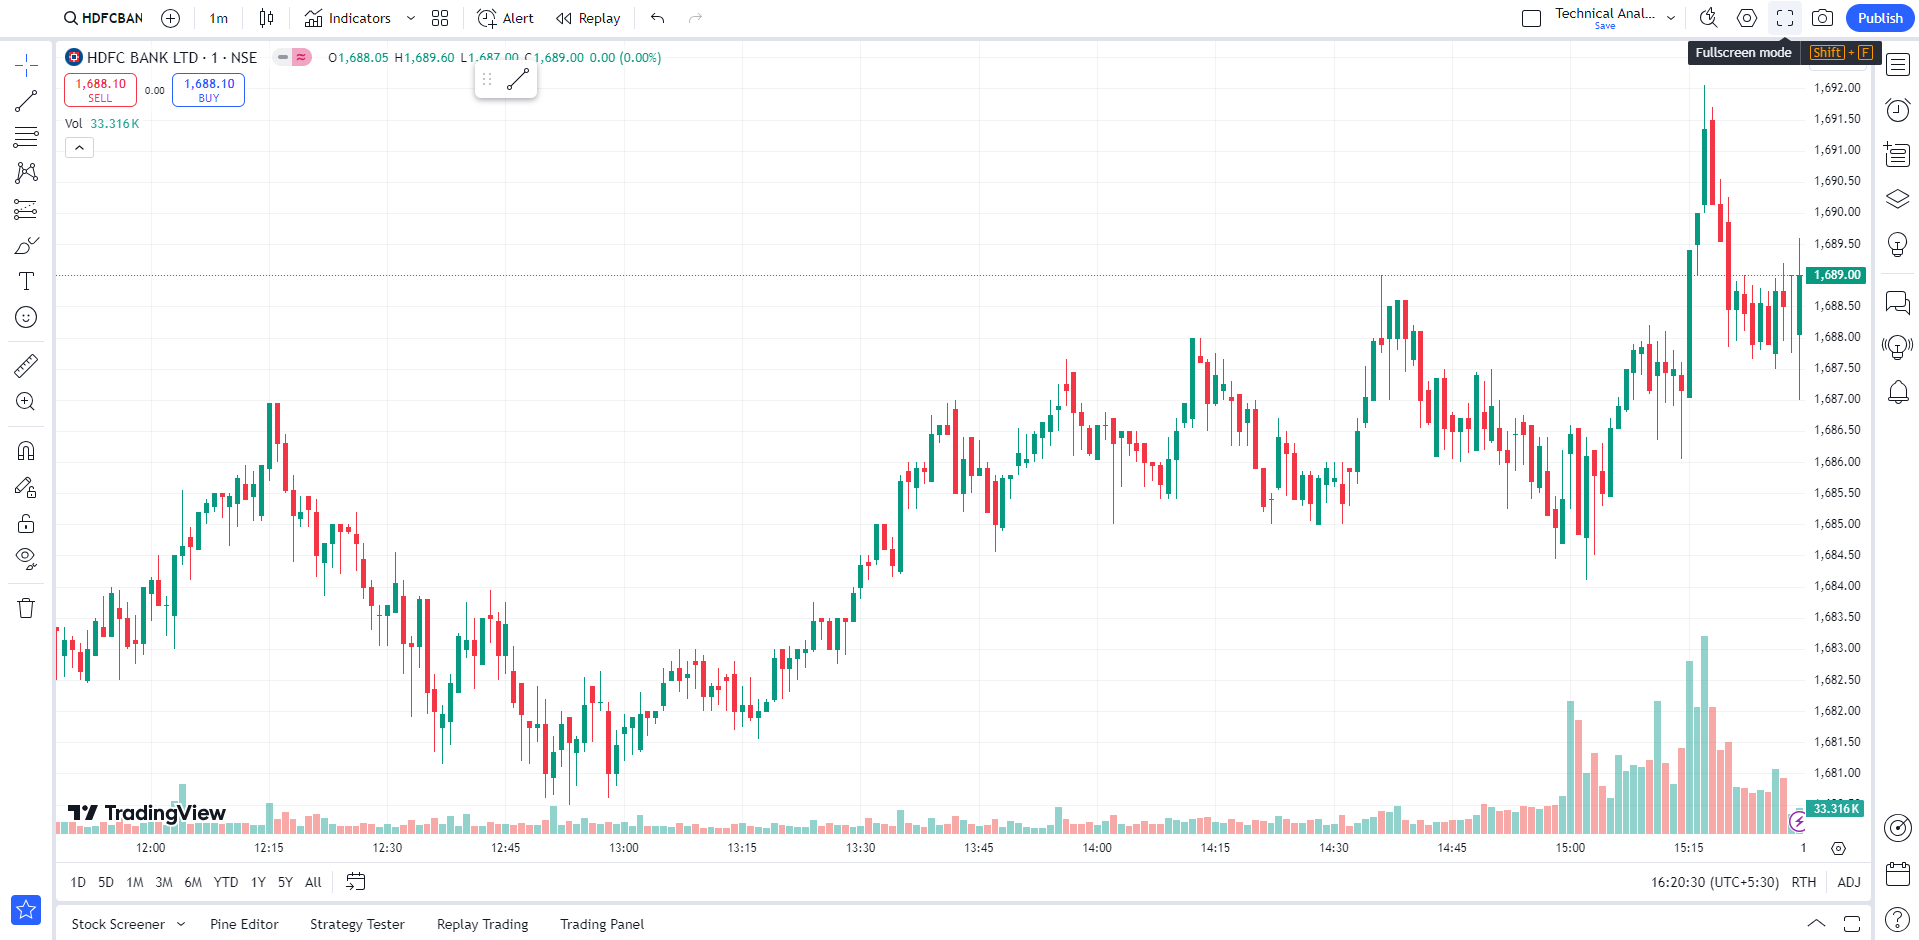The image size is (1919, 940).
Task: Select the crosshair cursor tool
Action: pos(26,66)
